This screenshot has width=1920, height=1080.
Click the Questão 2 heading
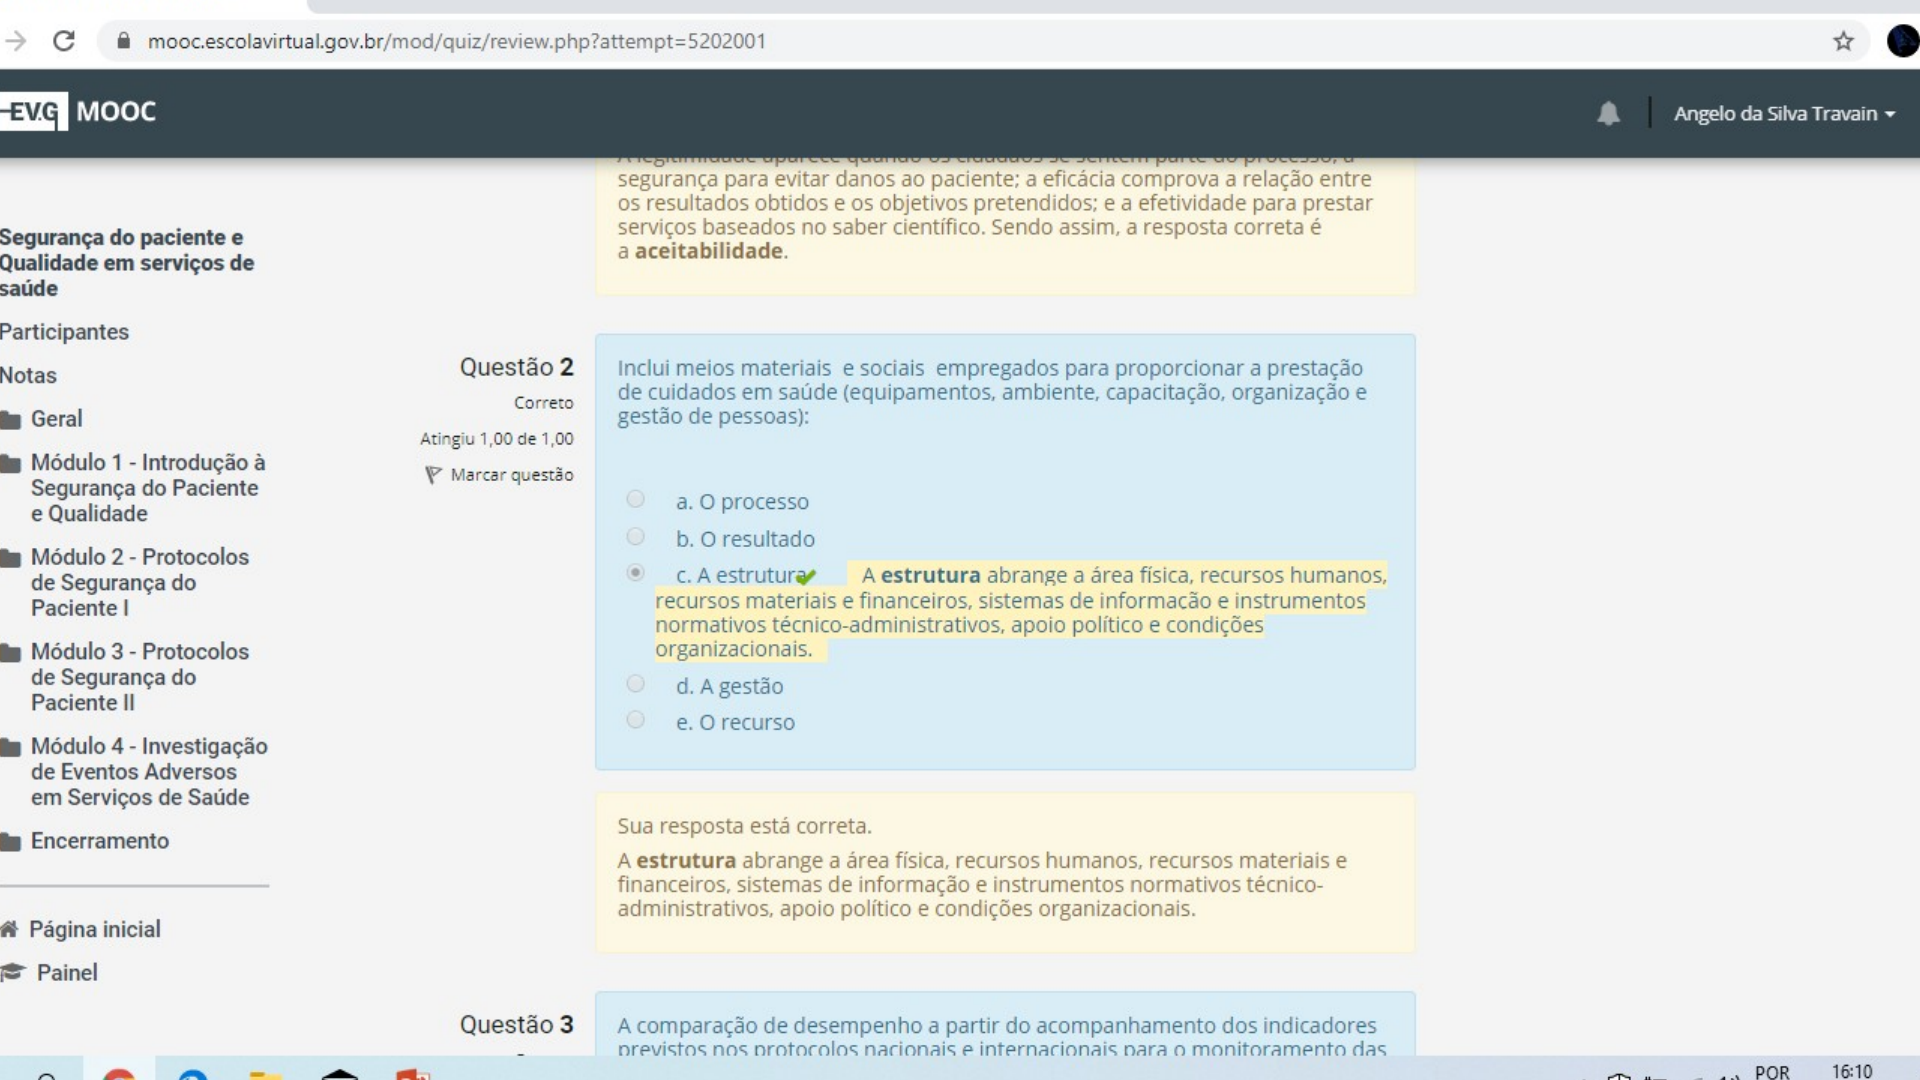coord(516,367)
